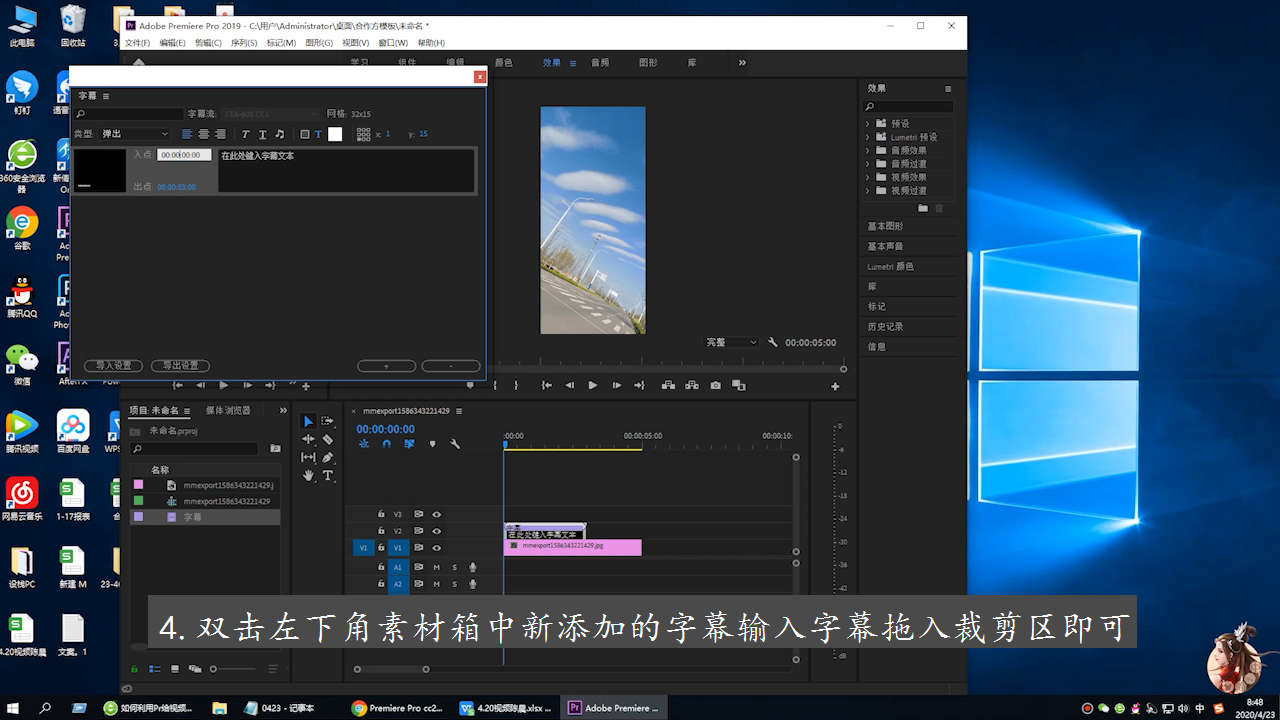
Task: Add caption with the plus button
Action: tap(386, 366)
